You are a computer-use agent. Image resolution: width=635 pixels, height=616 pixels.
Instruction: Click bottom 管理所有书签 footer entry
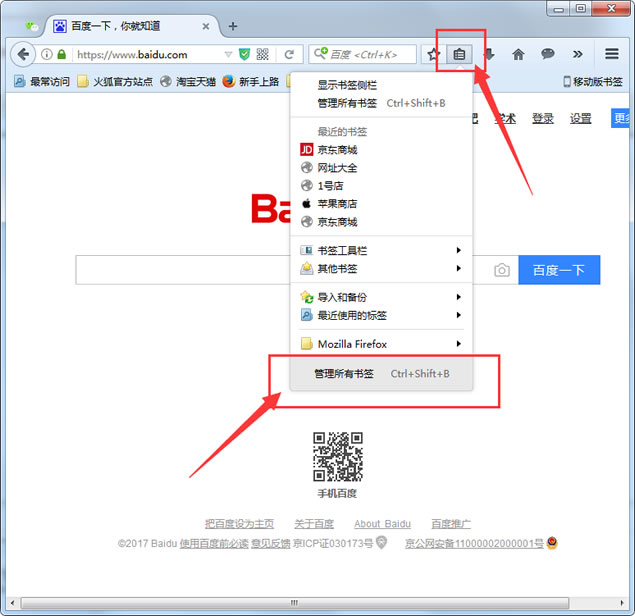tap(381, 373)
